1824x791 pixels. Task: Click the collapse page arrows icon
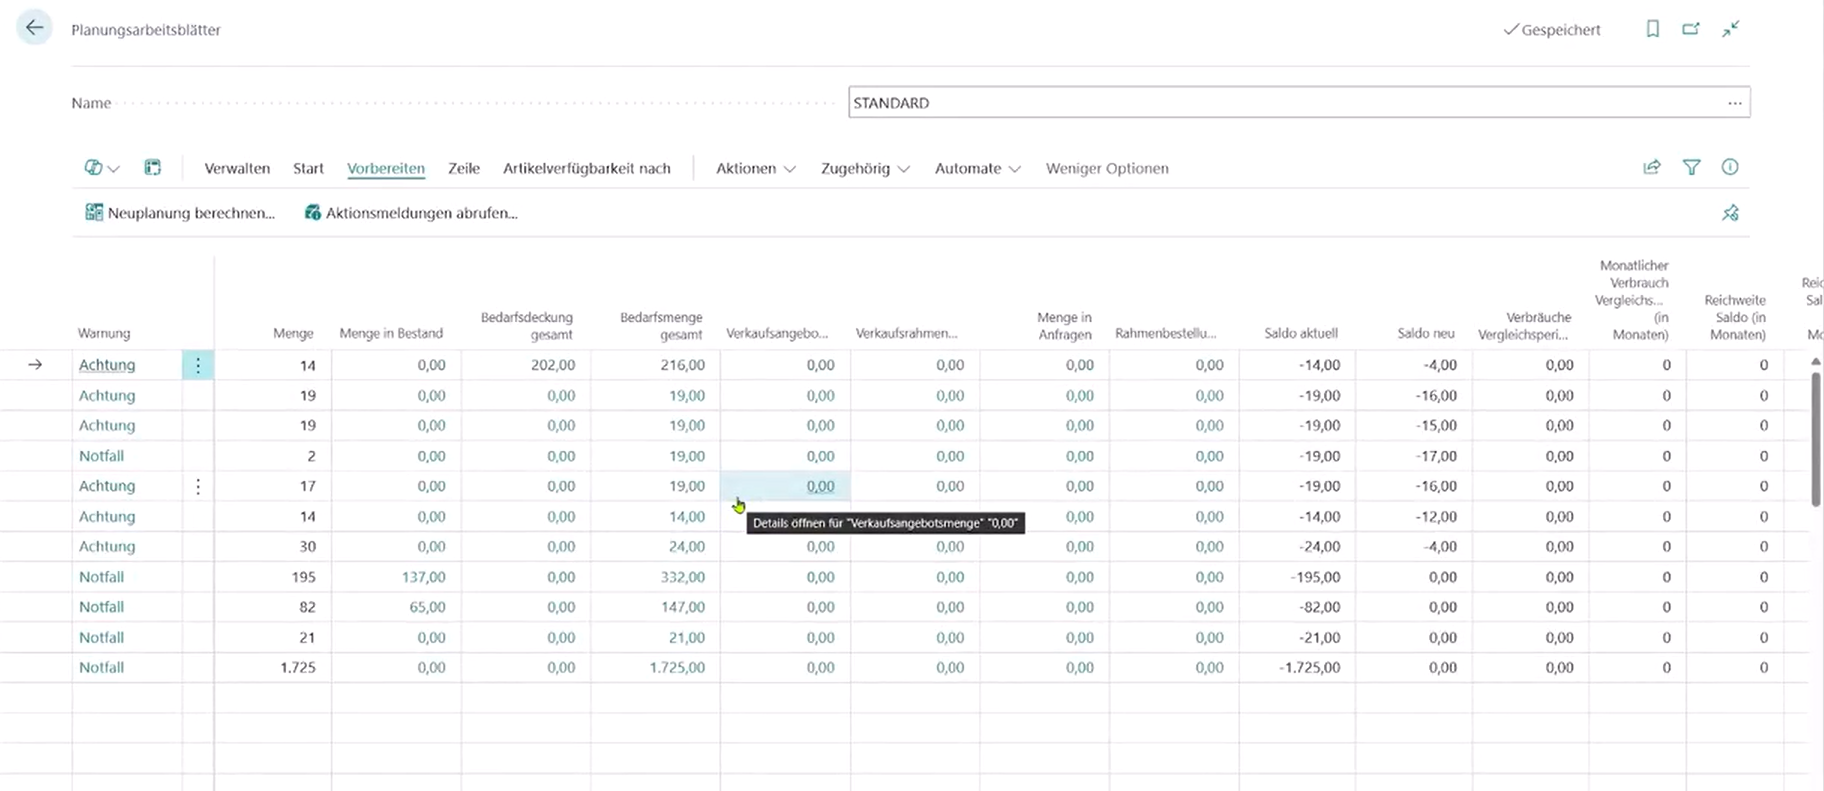1730,29
